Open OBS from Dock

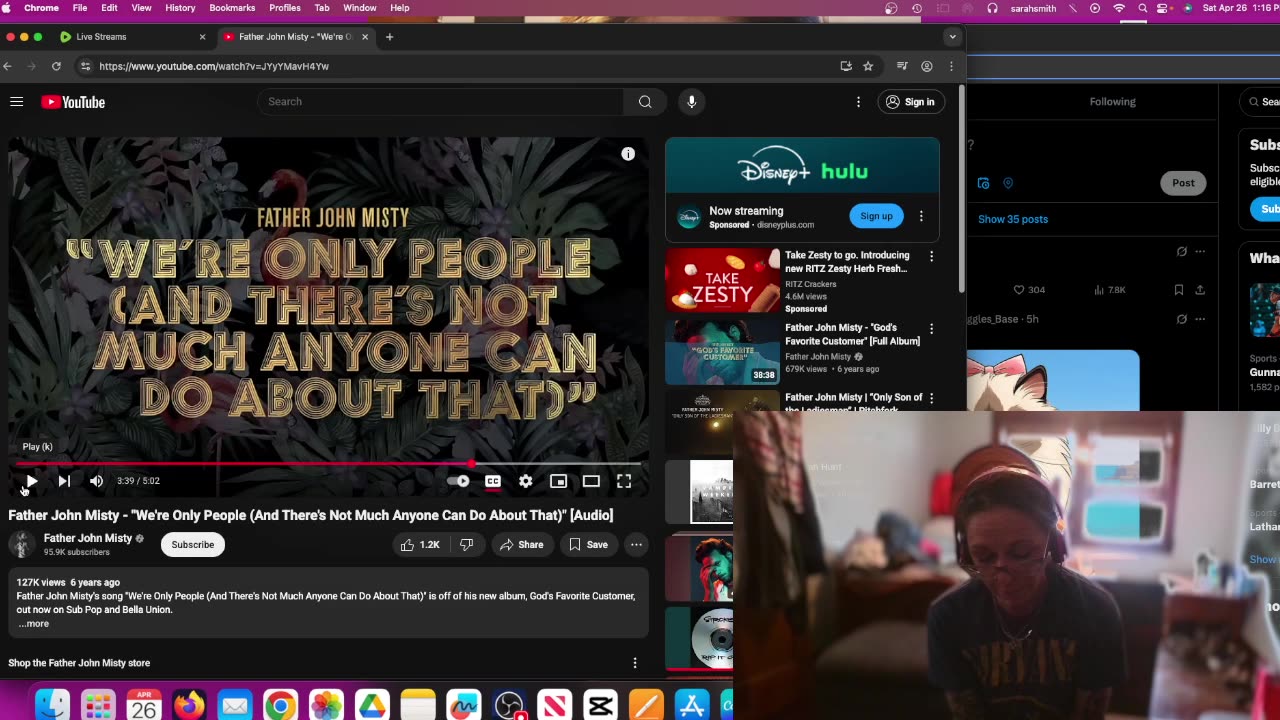[x=509, y=705]
